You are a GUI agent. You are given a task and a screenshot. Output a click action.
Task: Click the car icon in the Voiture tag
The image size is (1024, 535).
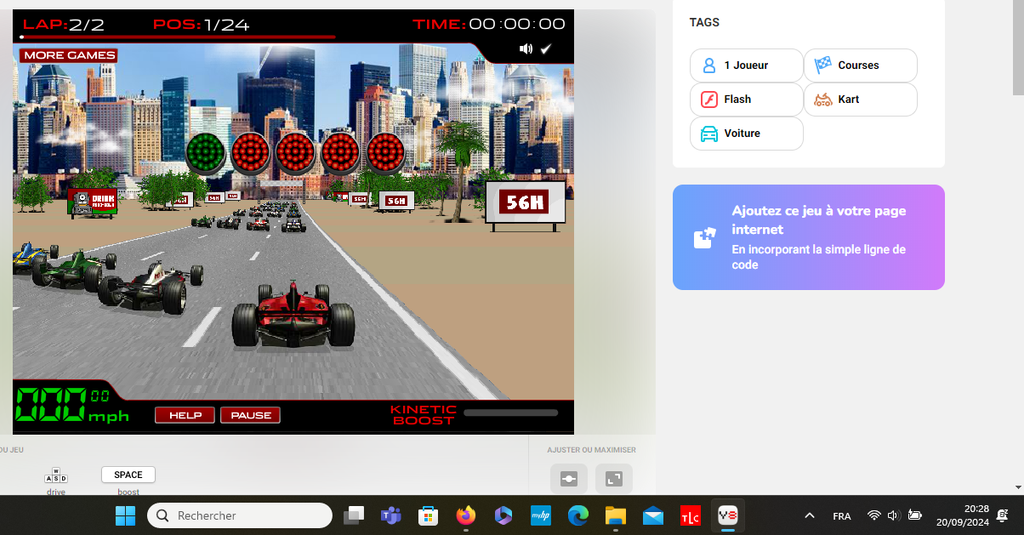pyautogui.click(x=709, y=133)
